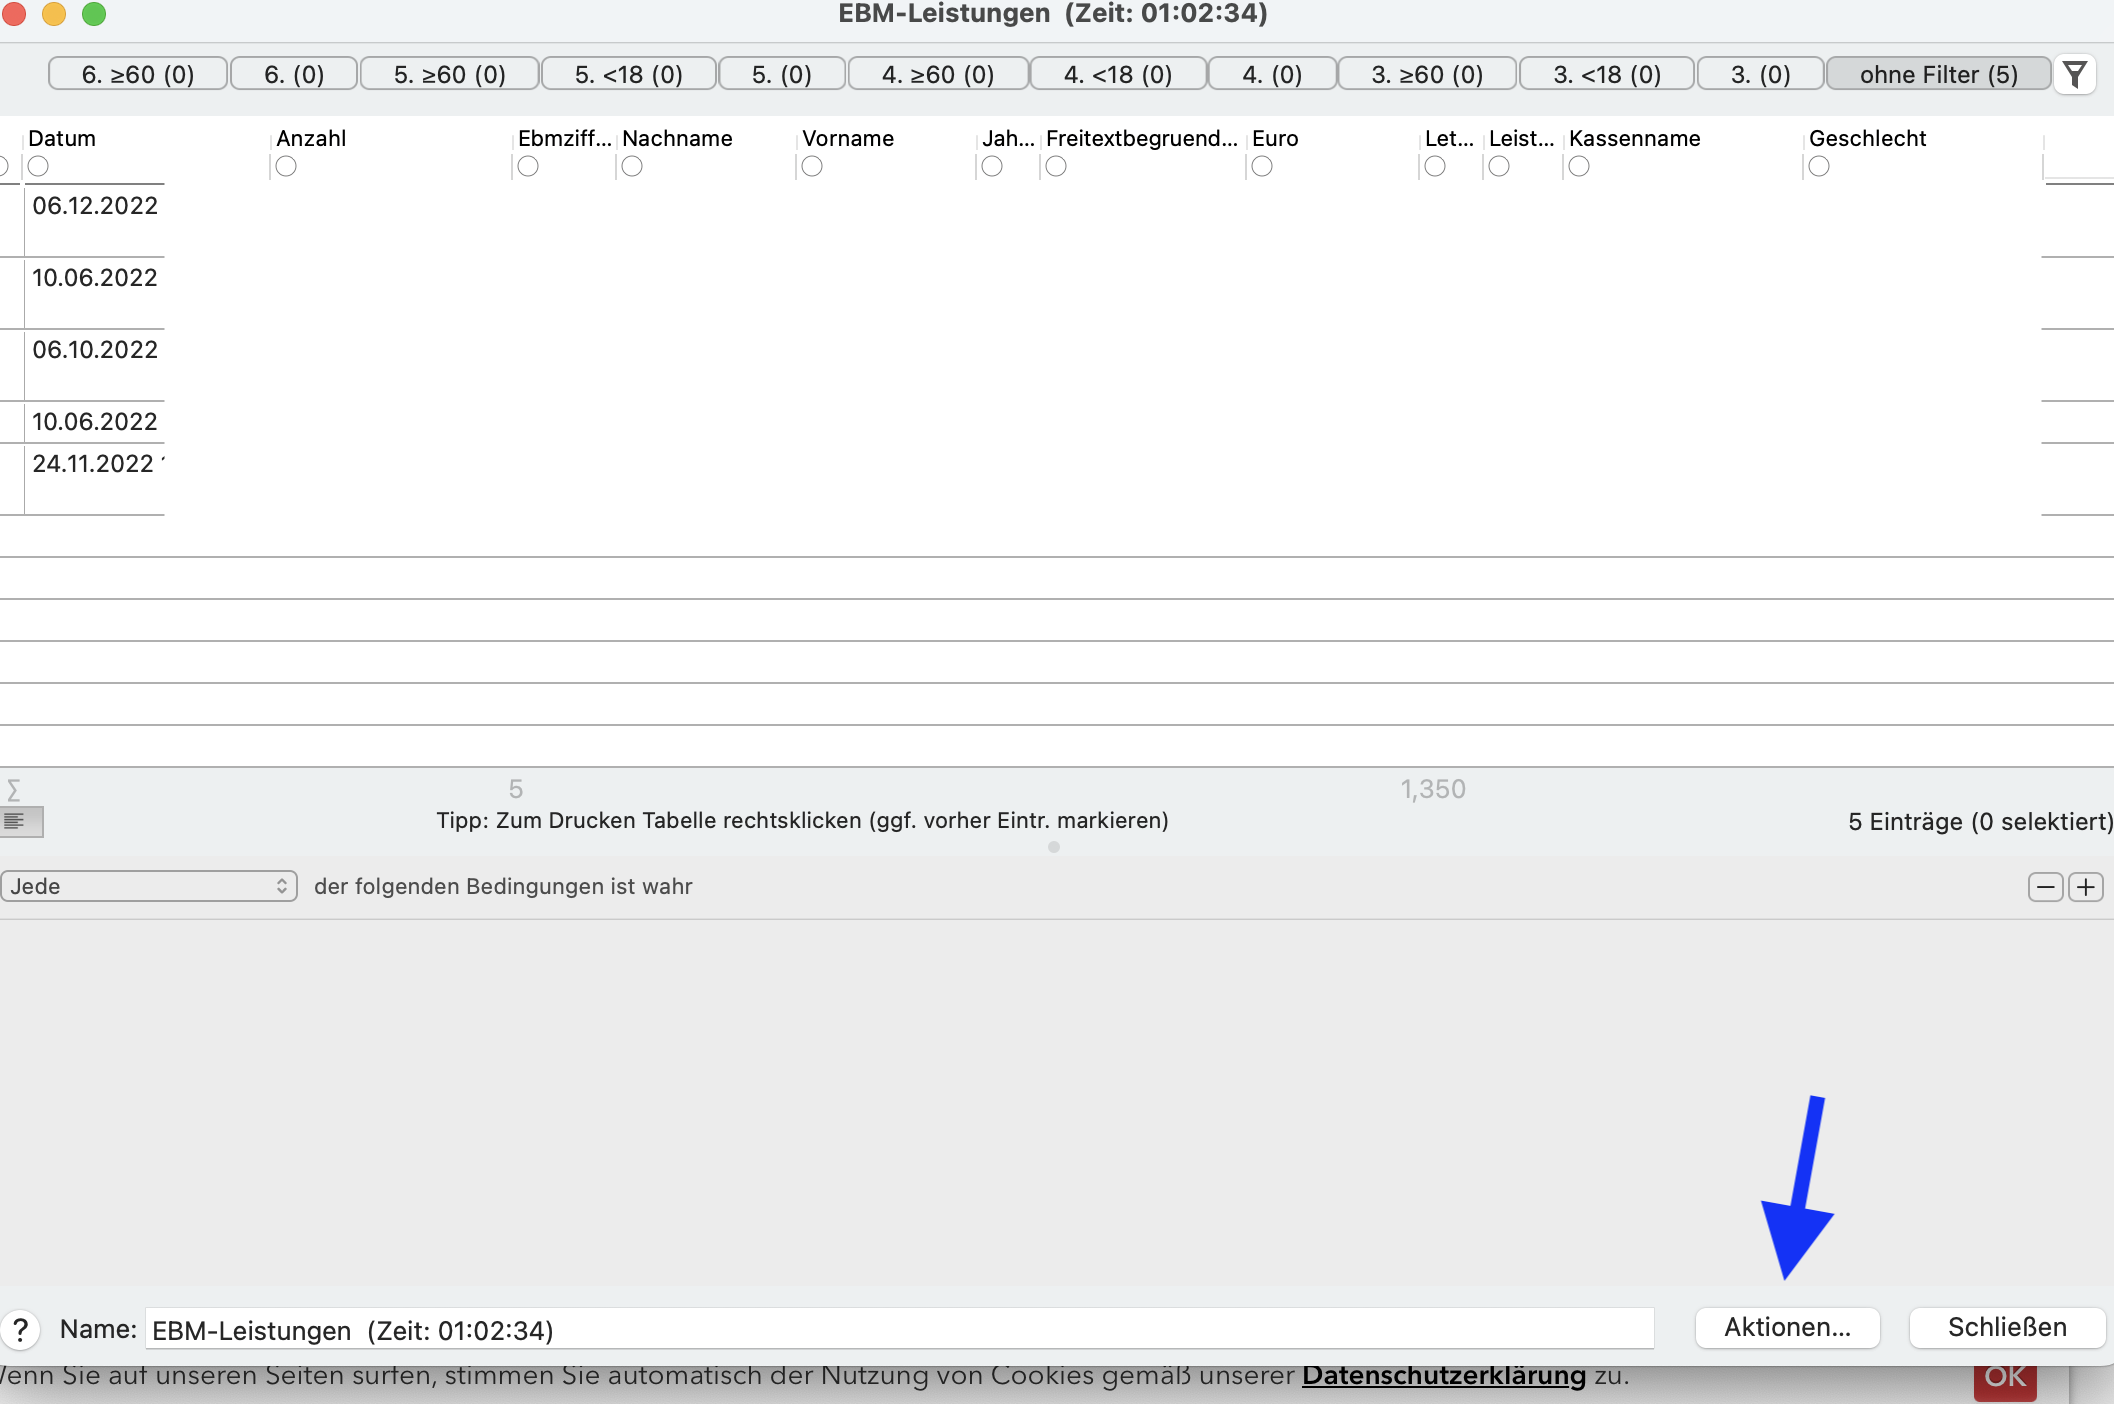Open the filter funnel icon
This screenshot has width=2114, height=1404.
(2075, 74)
